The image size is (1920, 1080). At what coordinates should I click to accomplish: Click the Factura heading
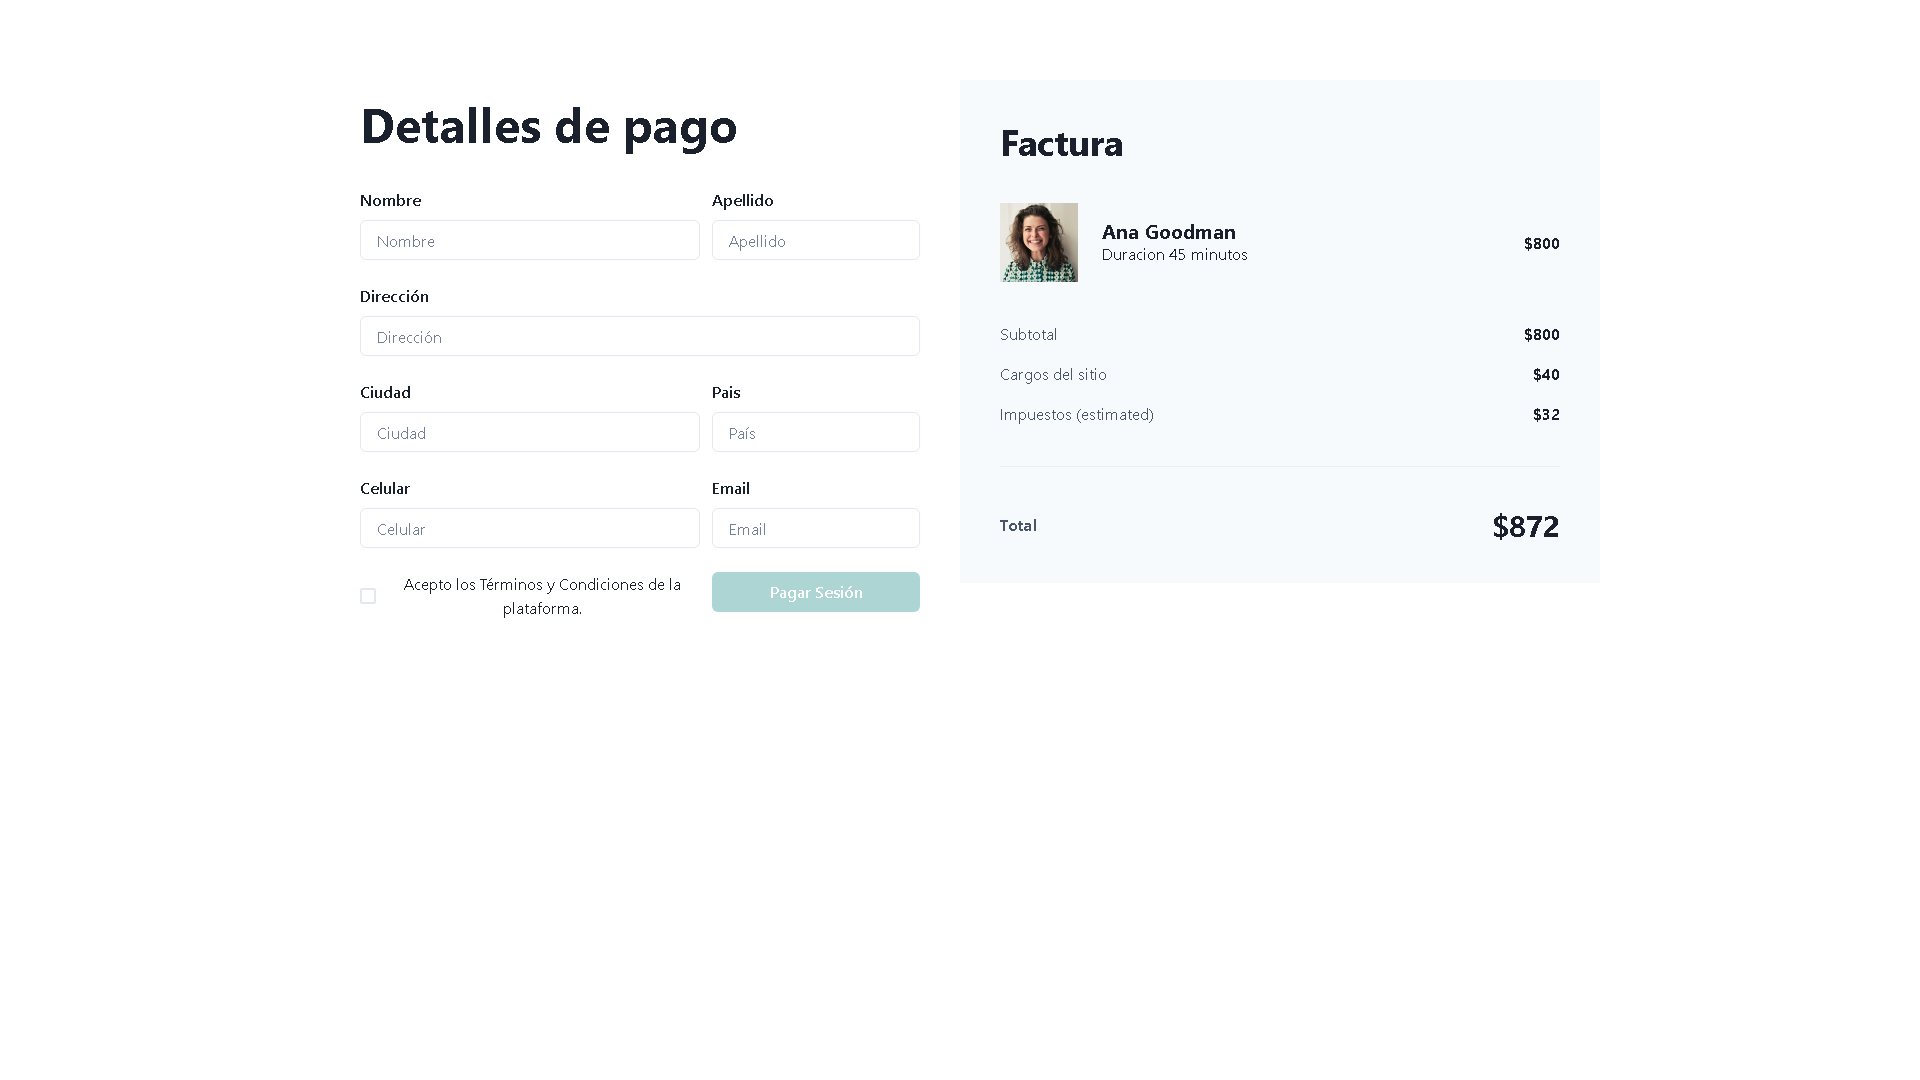pos(1061,144)
